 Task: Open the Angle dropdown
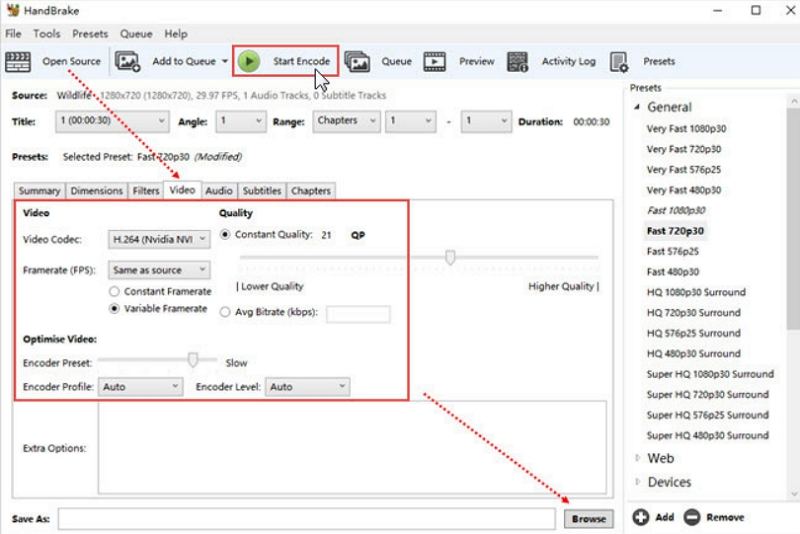tap(241, 121)
